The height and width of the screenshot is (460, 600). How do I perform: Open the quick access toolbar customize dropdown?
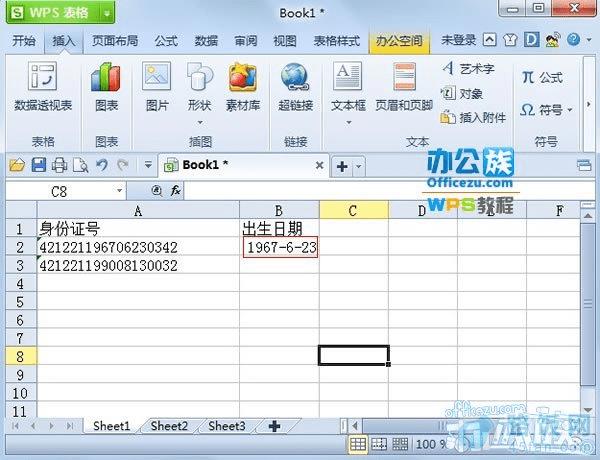148,165
